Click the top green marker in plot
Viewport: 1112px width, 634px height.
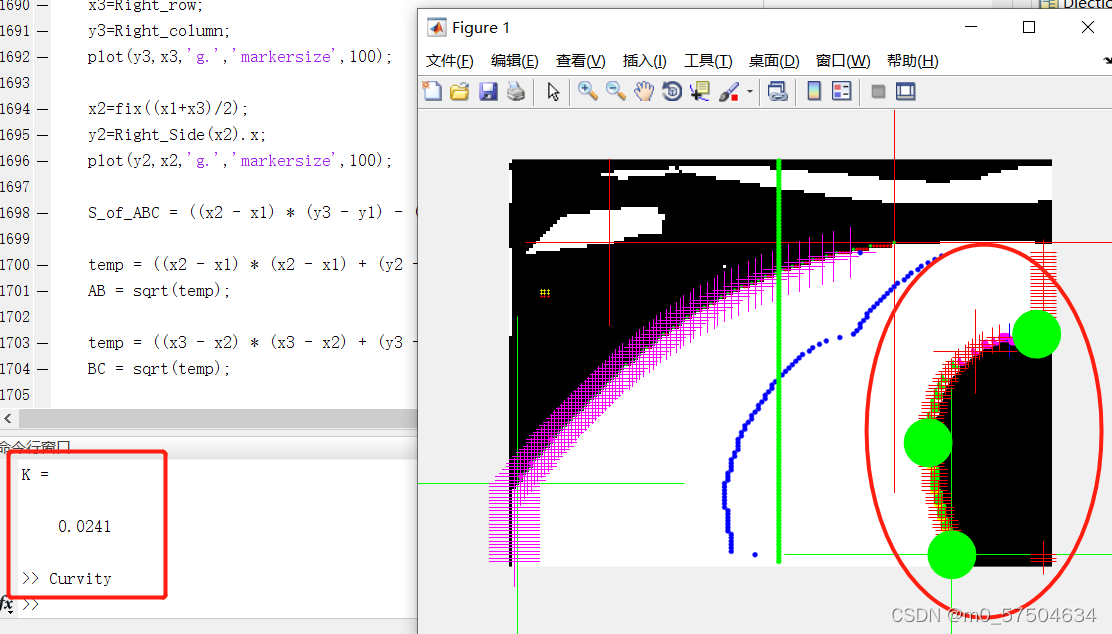coord(1037,334)
